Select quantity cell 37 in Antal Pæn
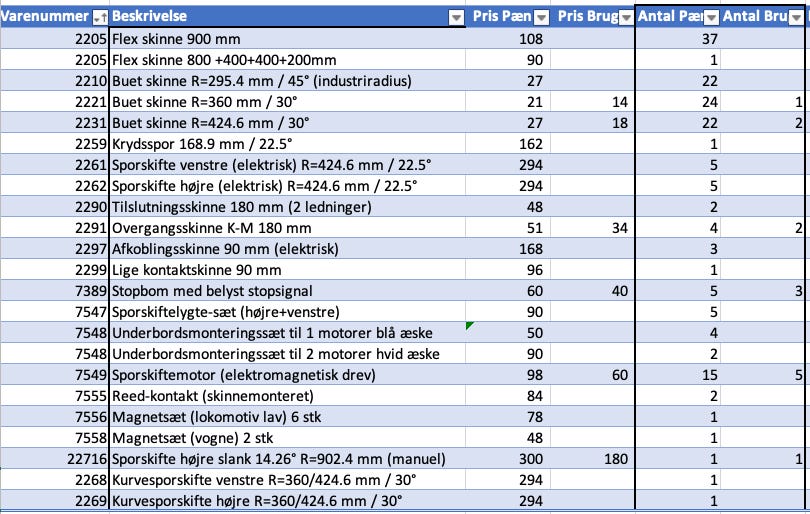The image size is (810, 514). pos(678,39)
